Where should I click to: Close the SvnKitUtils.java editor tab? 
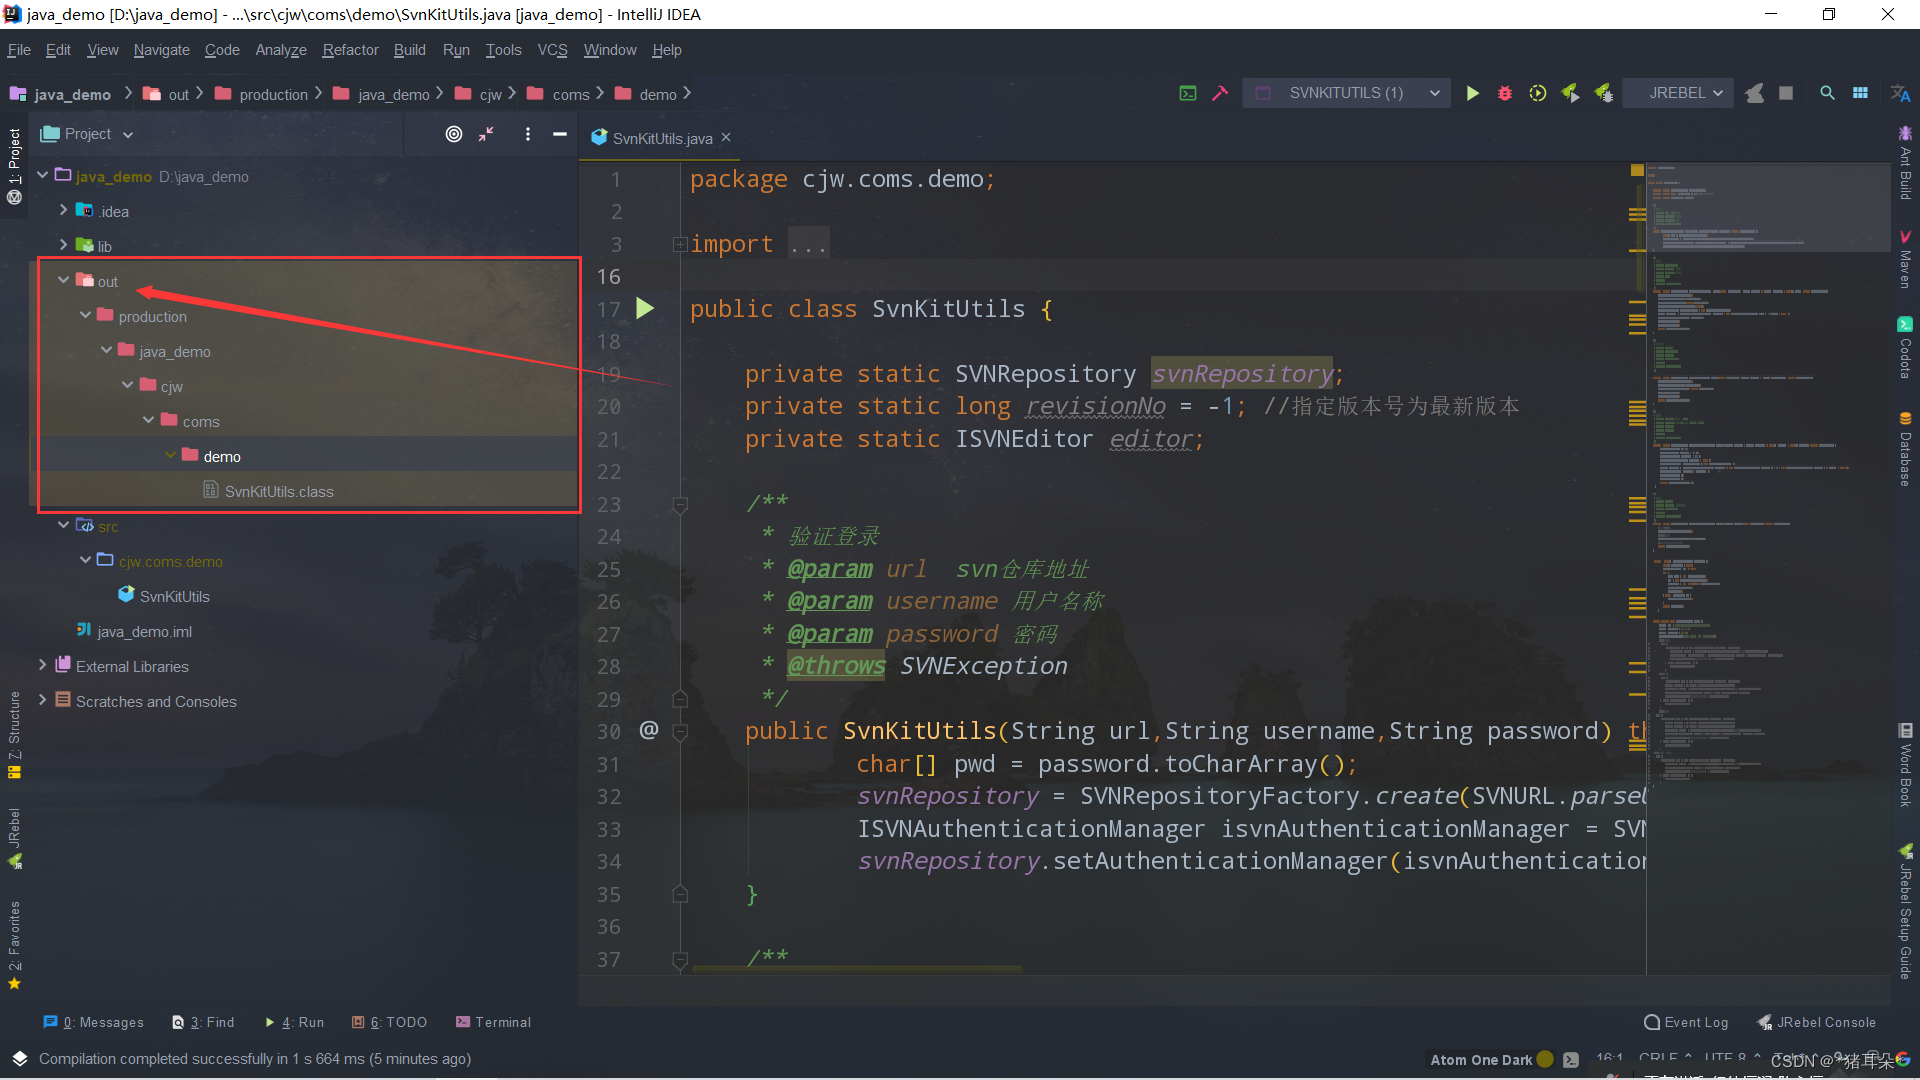click(x=726, y=138)
